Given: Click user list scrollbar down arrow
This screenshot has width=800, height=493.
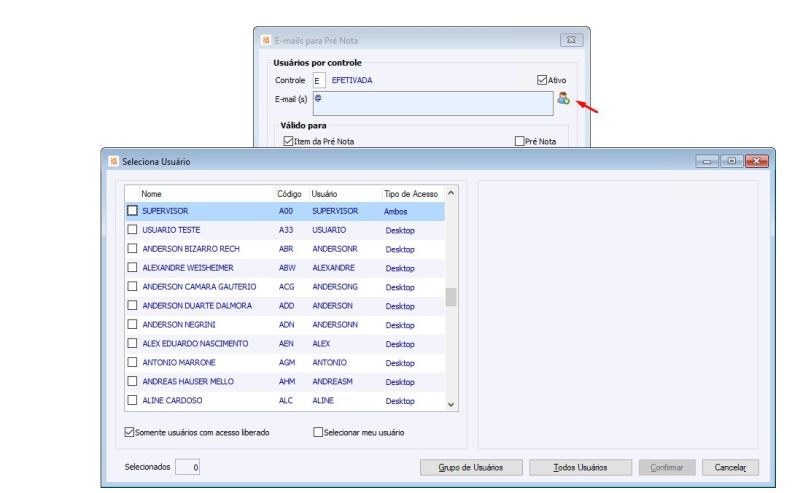Looking at the screenshot, I should pyautogui.click(x=451, y=404).
